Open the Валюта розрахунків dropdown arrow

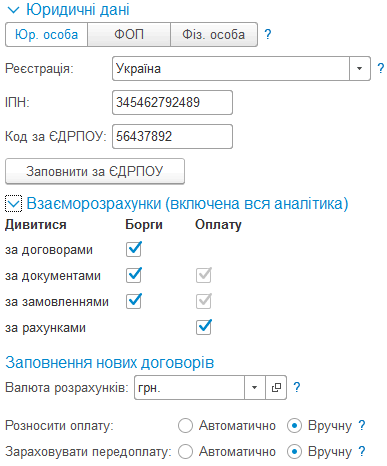coord(255,387)
